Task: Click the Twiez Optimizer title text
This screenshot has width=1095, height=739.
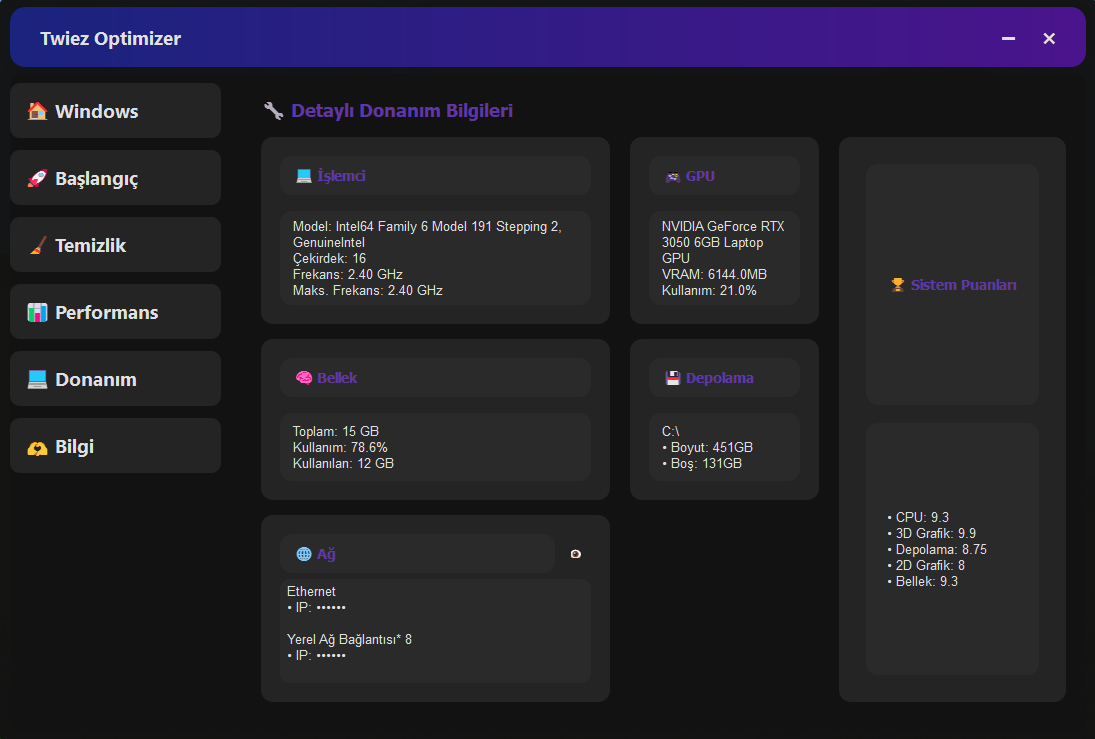Action: (x=110, y=38)
